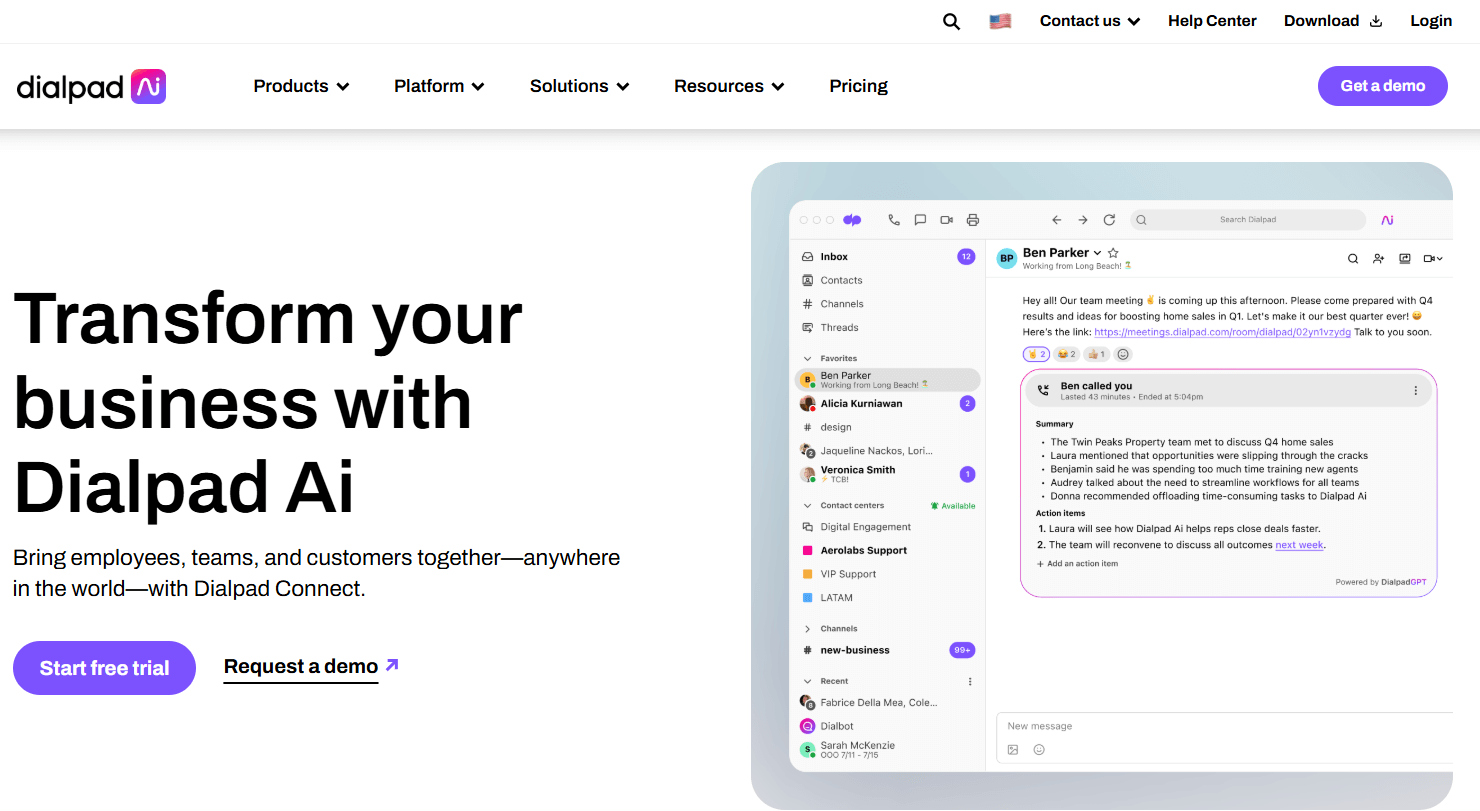Search the conversation with the magnifier icon
Screen dimensions: 1480x811
(x=1353, y=258)
